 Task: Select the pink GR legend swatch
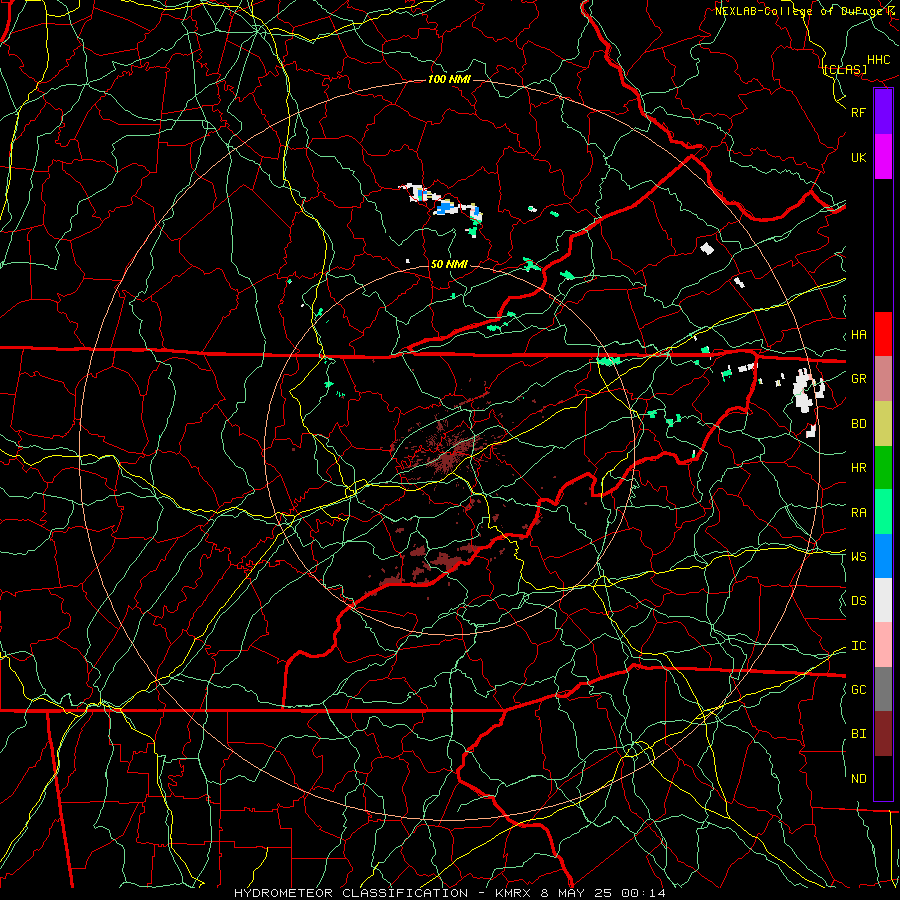[x=883, y=378]
